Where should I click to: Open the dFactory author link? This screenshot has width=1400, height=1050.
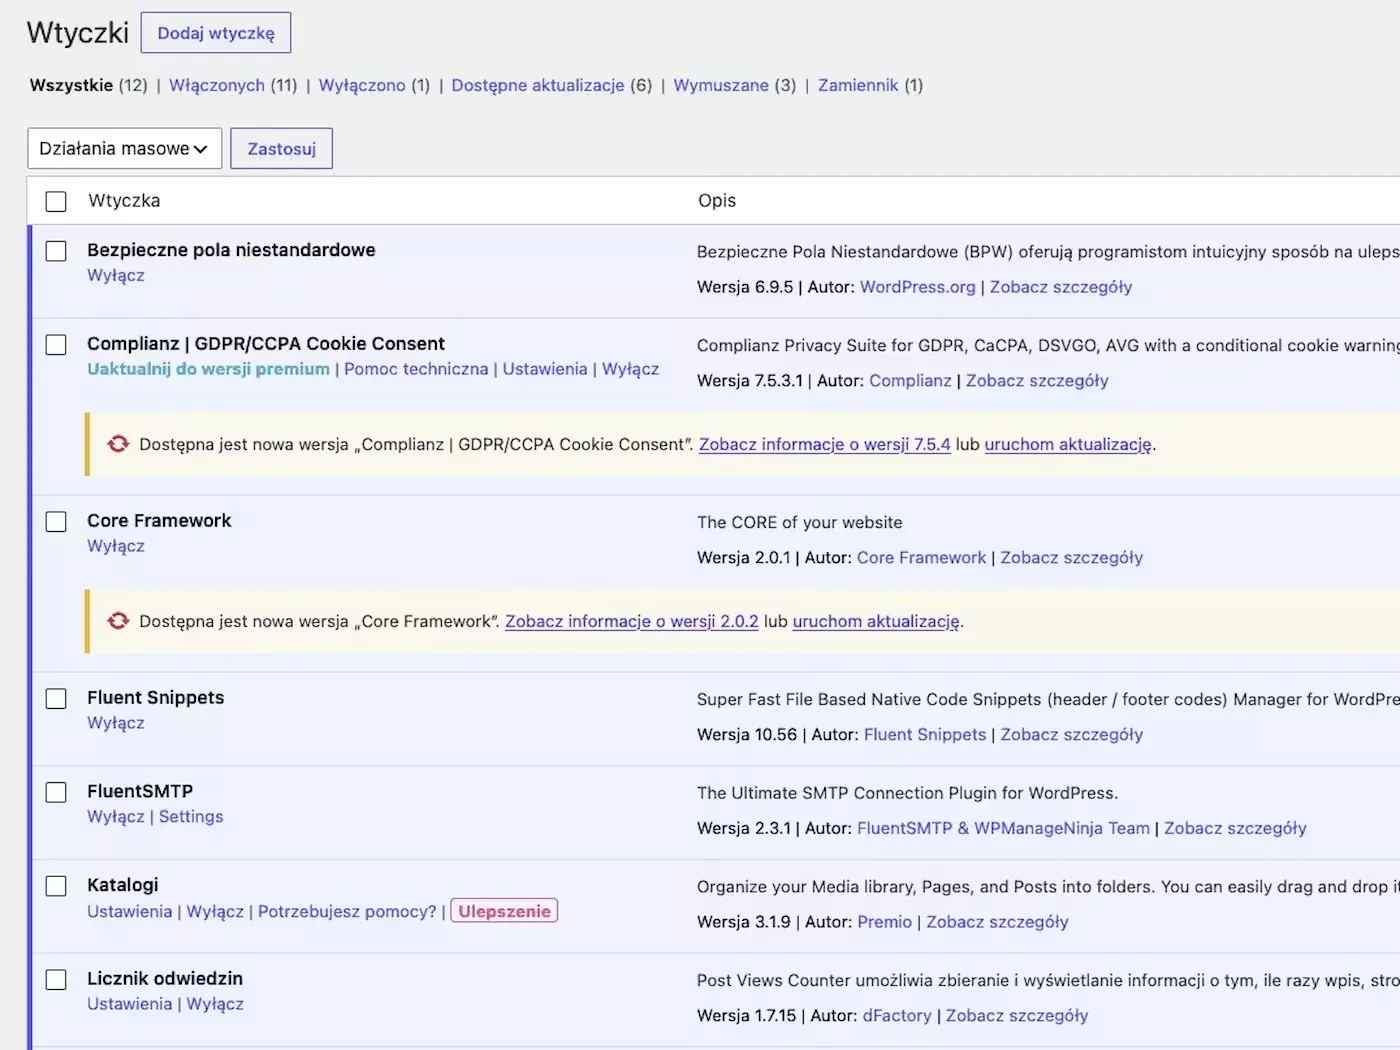[897, 1016]
